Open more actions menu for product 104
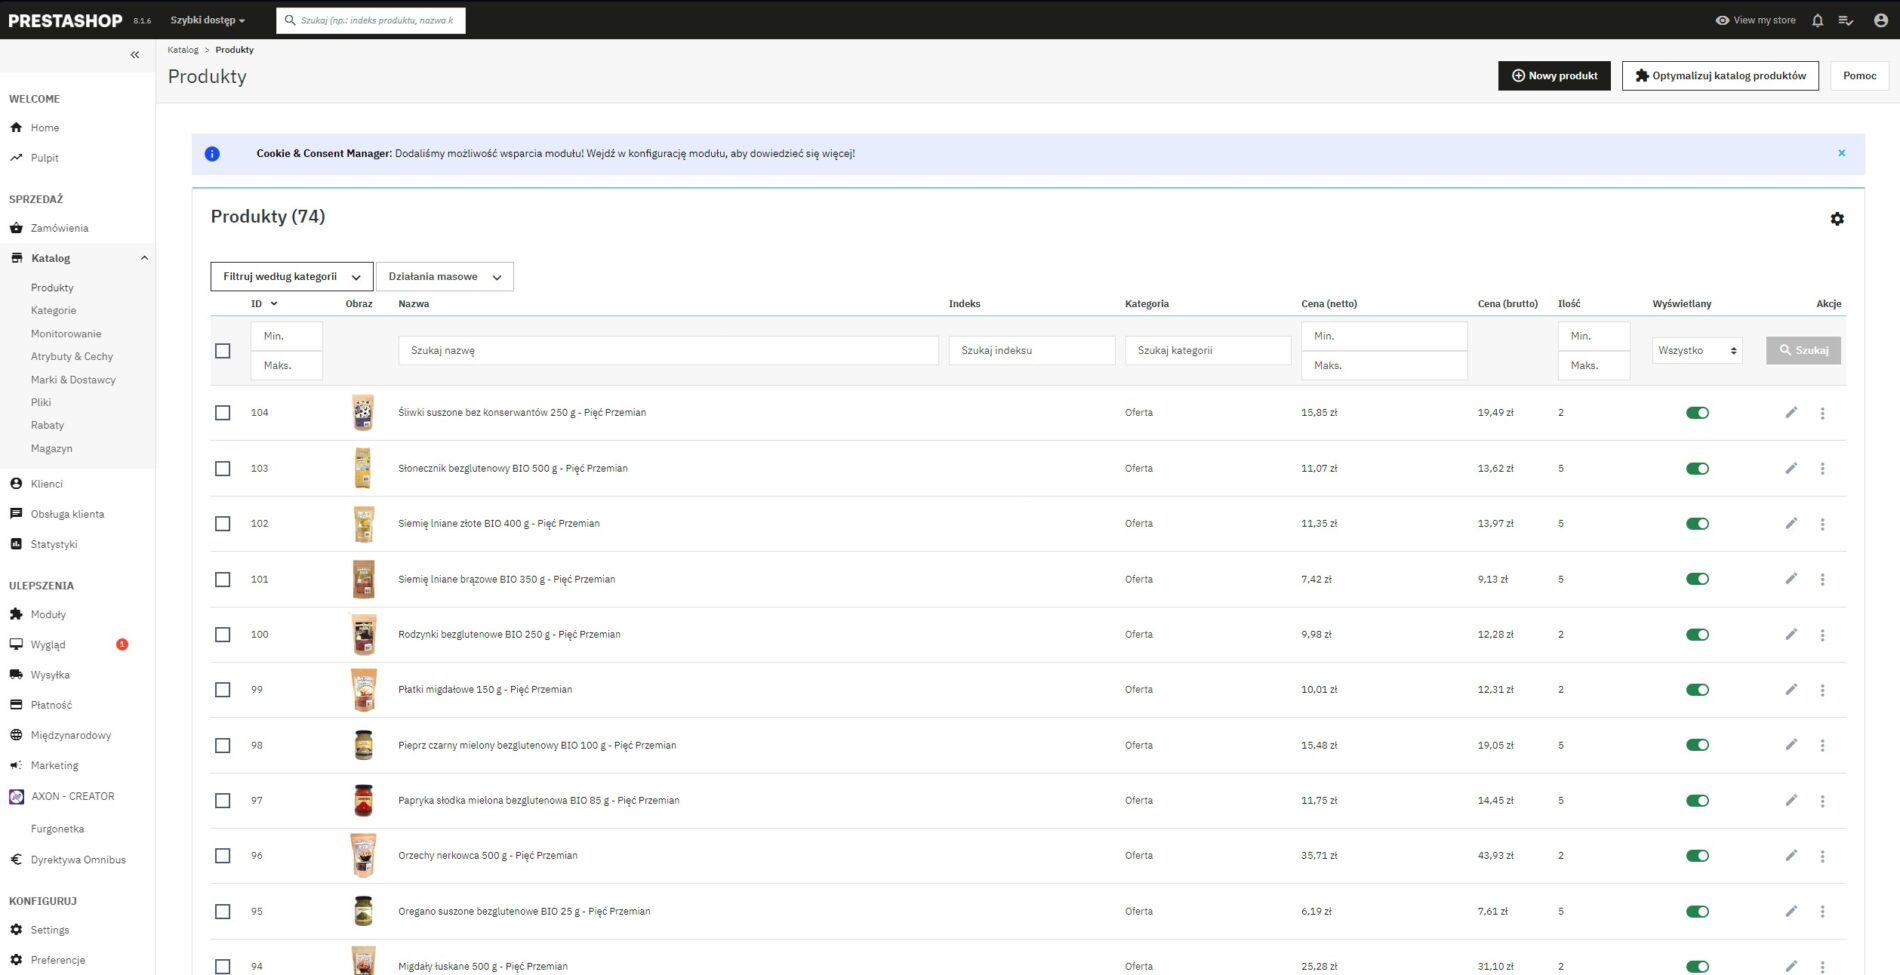The width and height of the screenshot is (1900, 975). [1822, 413]
